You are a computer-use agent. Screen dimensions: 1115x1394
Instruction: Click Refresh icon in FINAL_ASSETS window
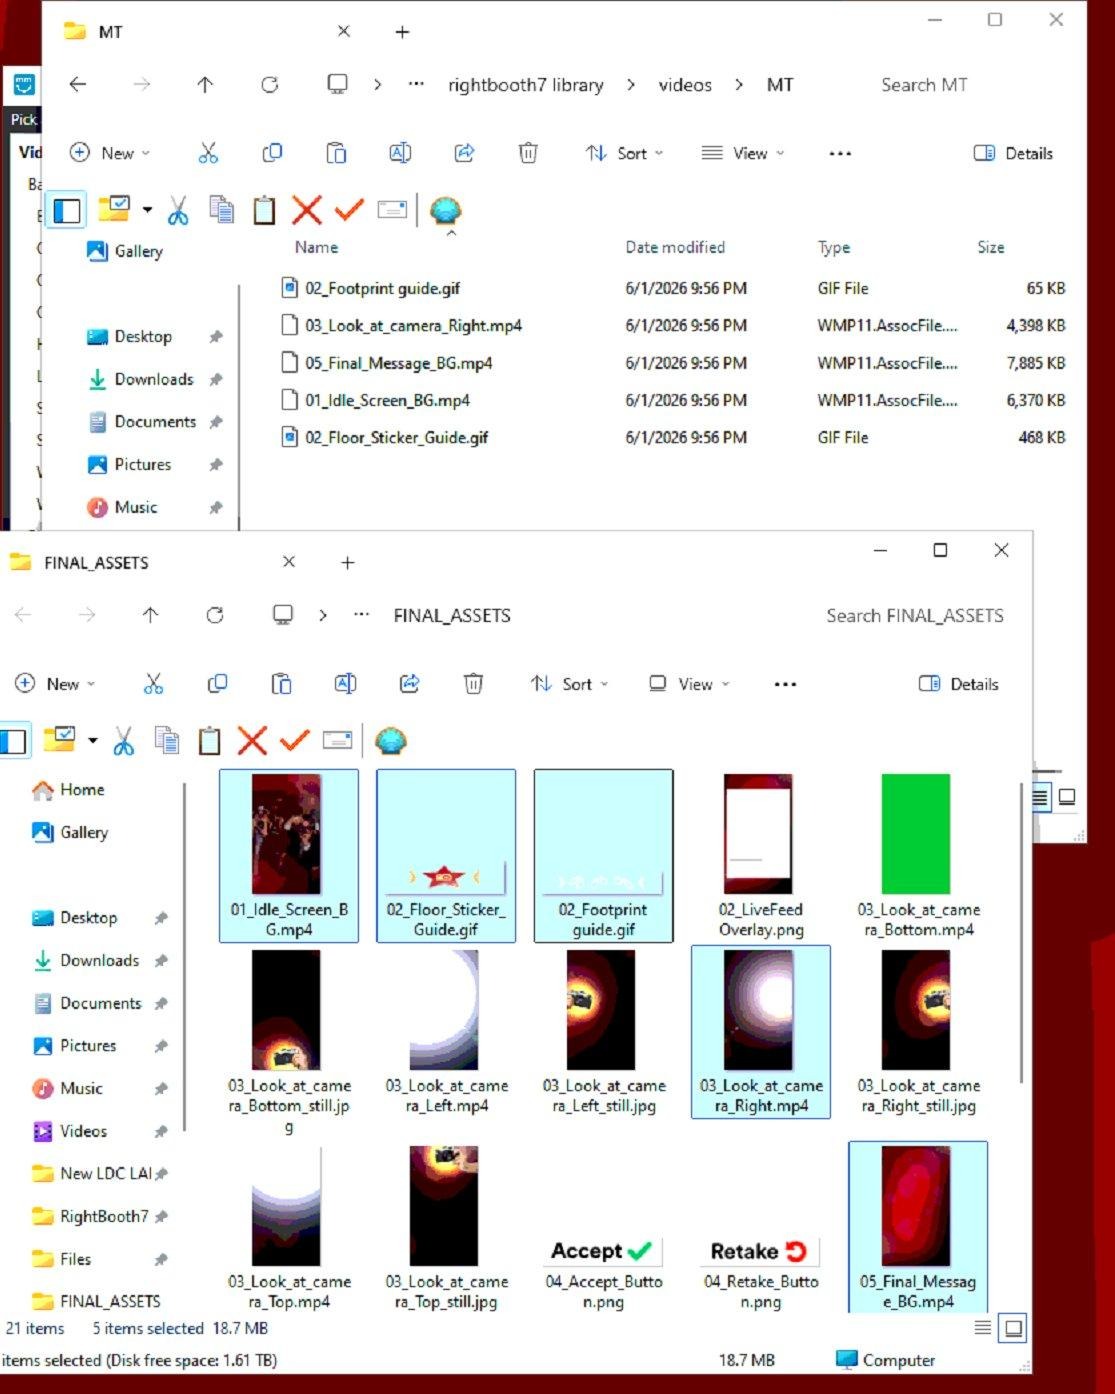[x=215, y=615]
